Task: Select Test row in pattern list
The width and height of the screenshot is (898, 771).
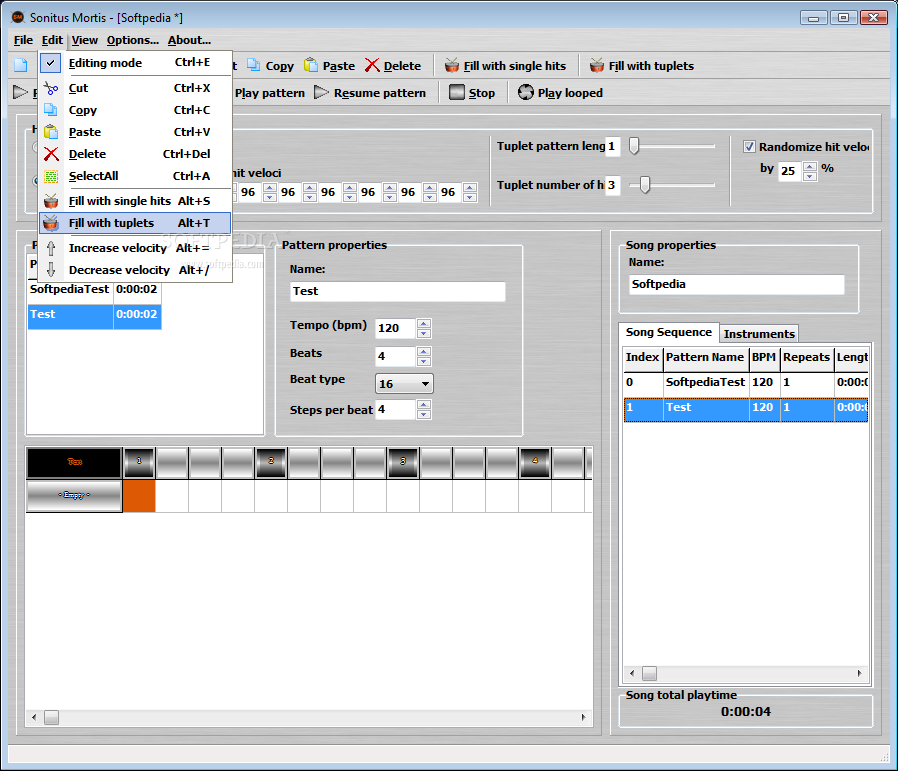Action: point(94,316)
